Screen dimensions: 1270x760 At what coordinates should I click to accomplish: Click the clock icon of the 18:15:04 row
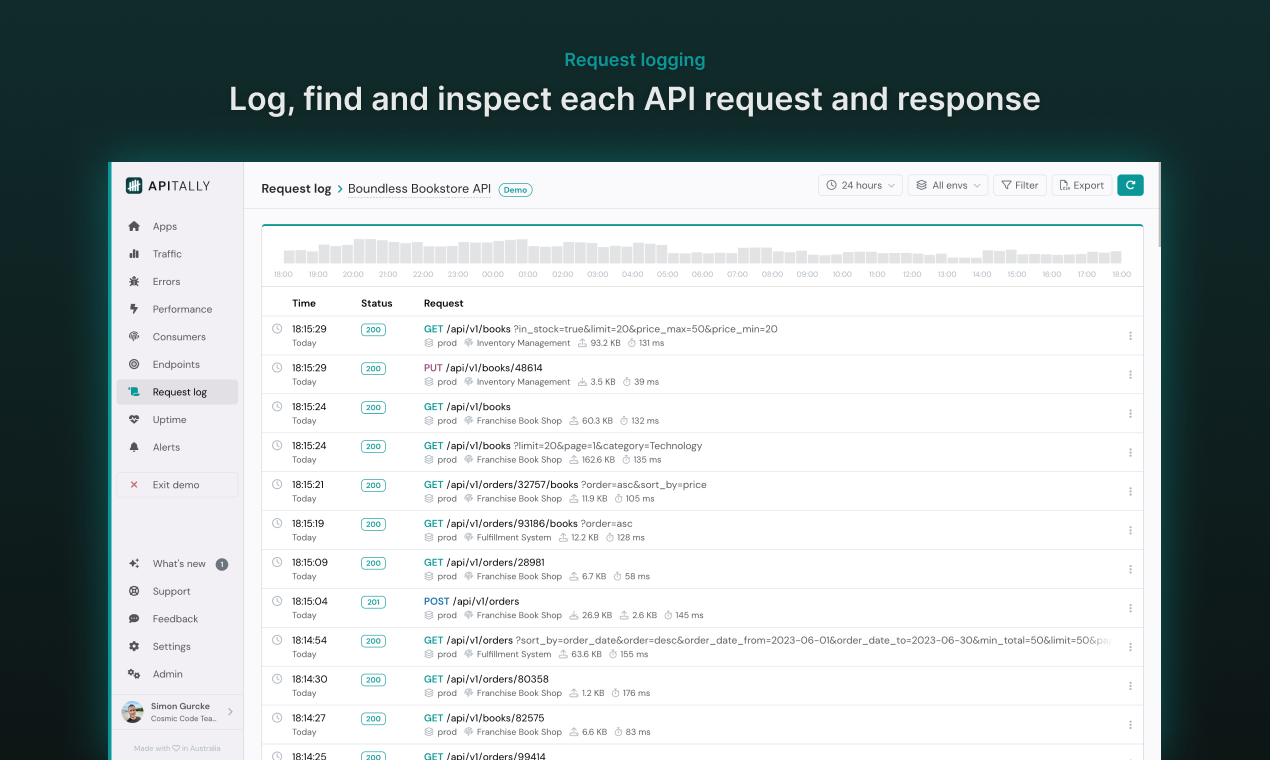point(277,601)
